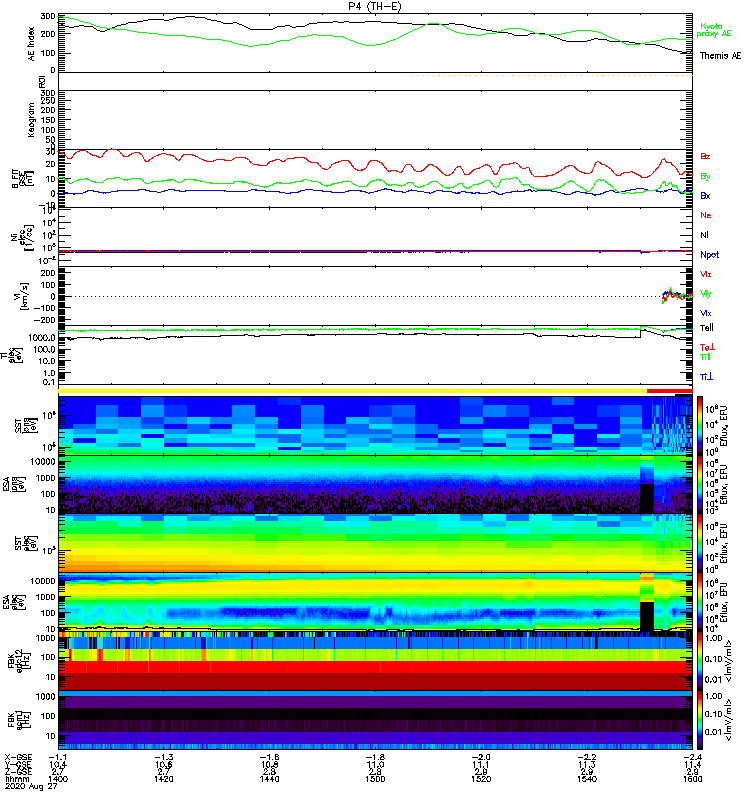Image resolution: width=750 pixels, height=800 pixels.
Task: Click the red Te perpendicular legend label
Action: click(x=707, y=347)
